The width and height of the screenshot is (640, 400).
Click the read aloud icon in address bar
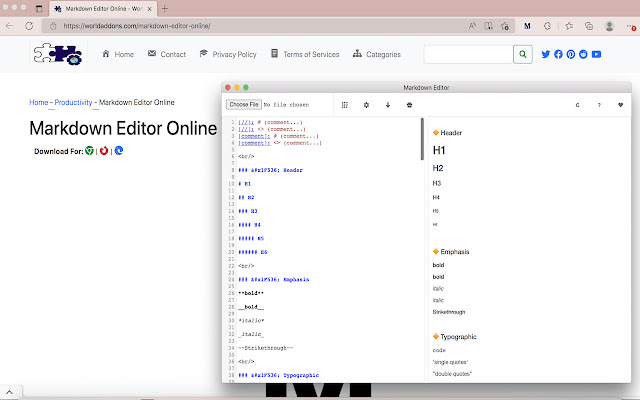click(x=472, y=26)
